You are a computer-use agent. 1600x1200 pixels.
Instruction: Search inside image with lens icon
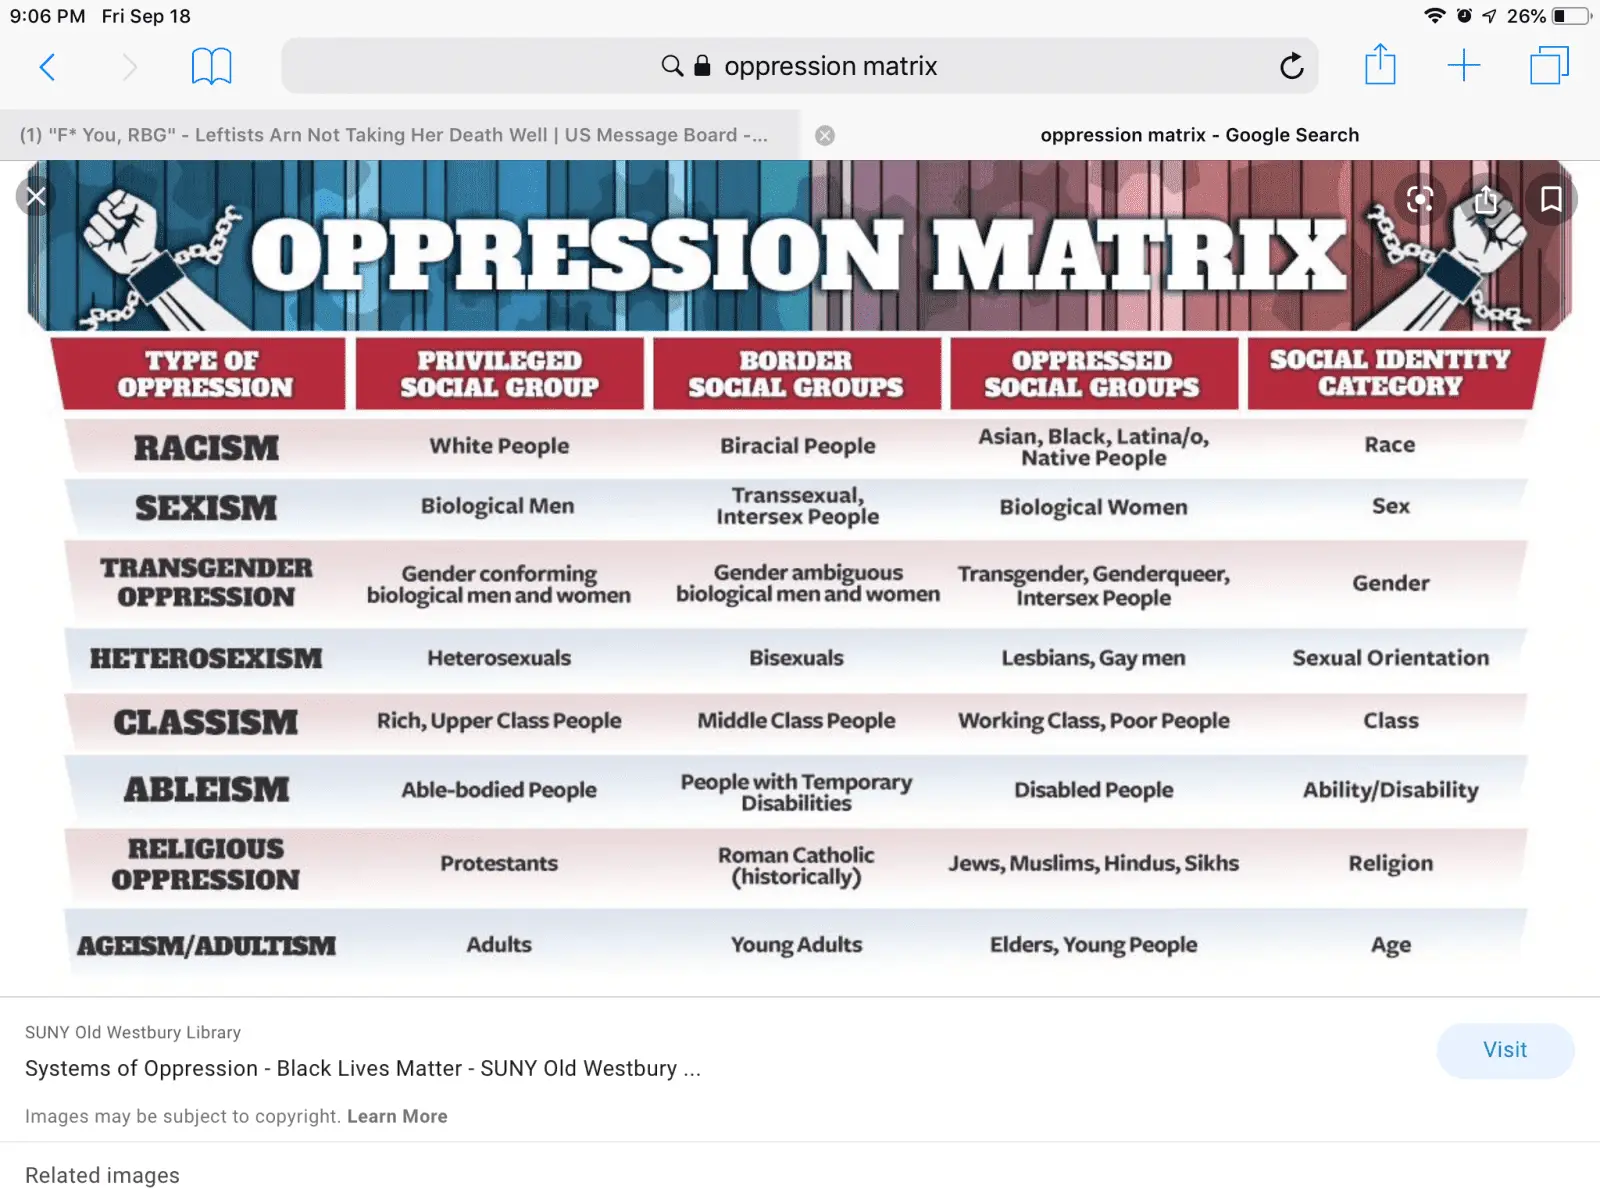tap(1419, 199)
